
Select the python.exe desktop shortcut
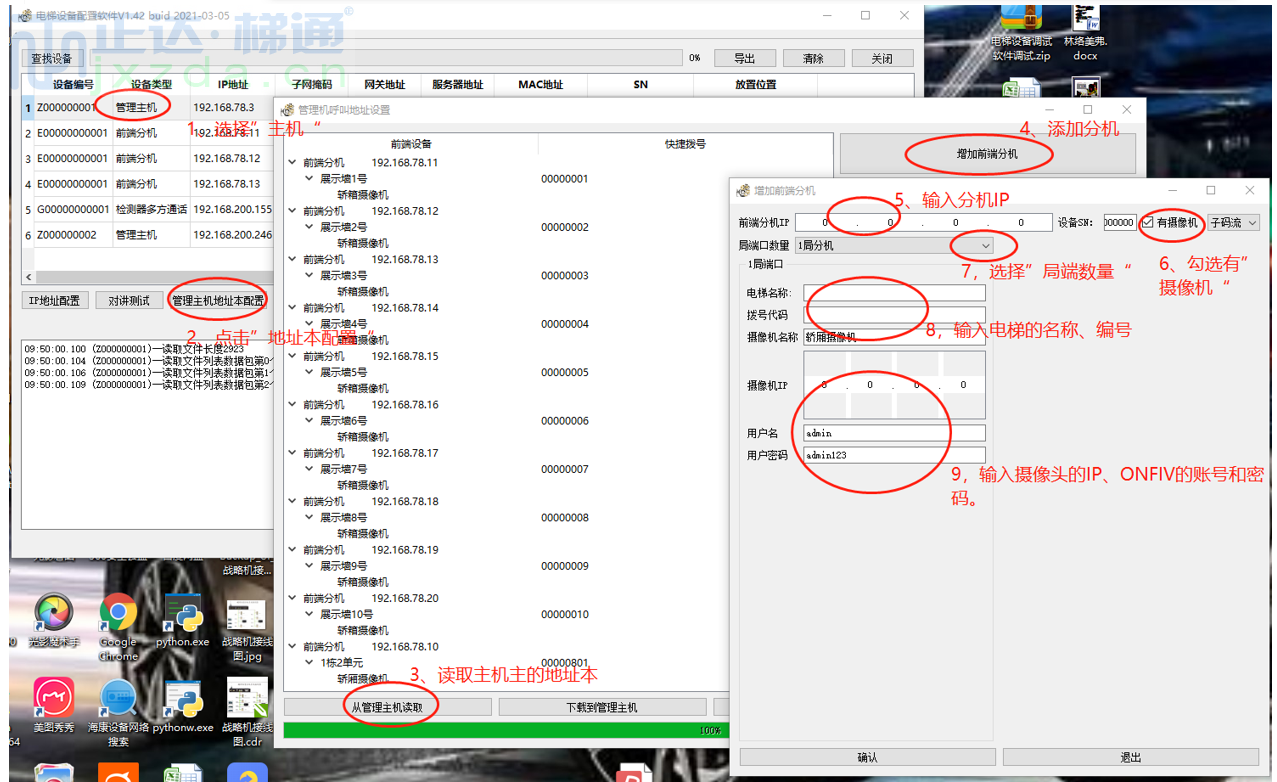coord(184,615)
